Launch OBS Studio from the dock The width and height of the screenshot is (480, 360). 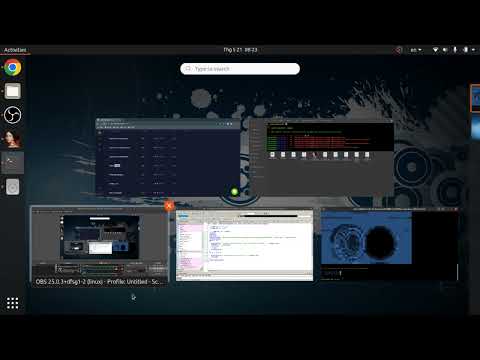(x=13, y=115)
